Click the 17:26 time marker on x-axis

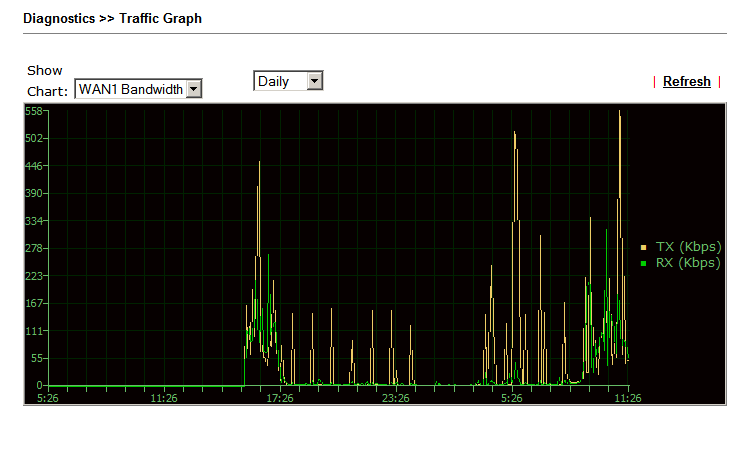click(x=279, y=398)
